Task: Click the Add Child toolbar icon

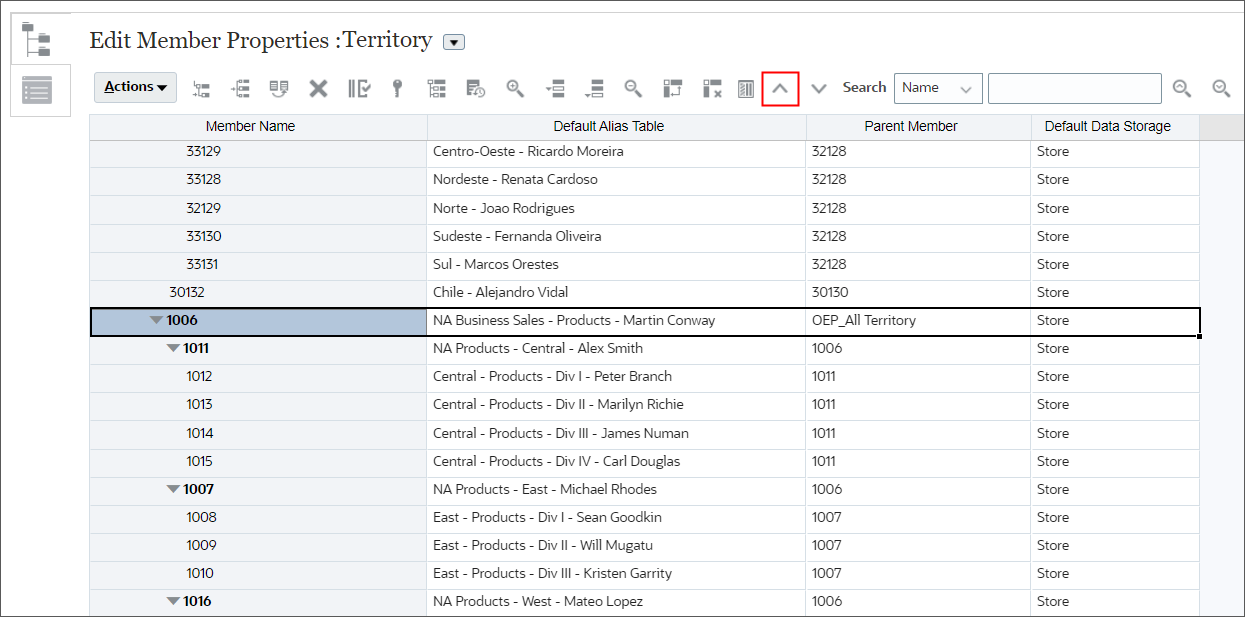Action: [x=201, y=88]
